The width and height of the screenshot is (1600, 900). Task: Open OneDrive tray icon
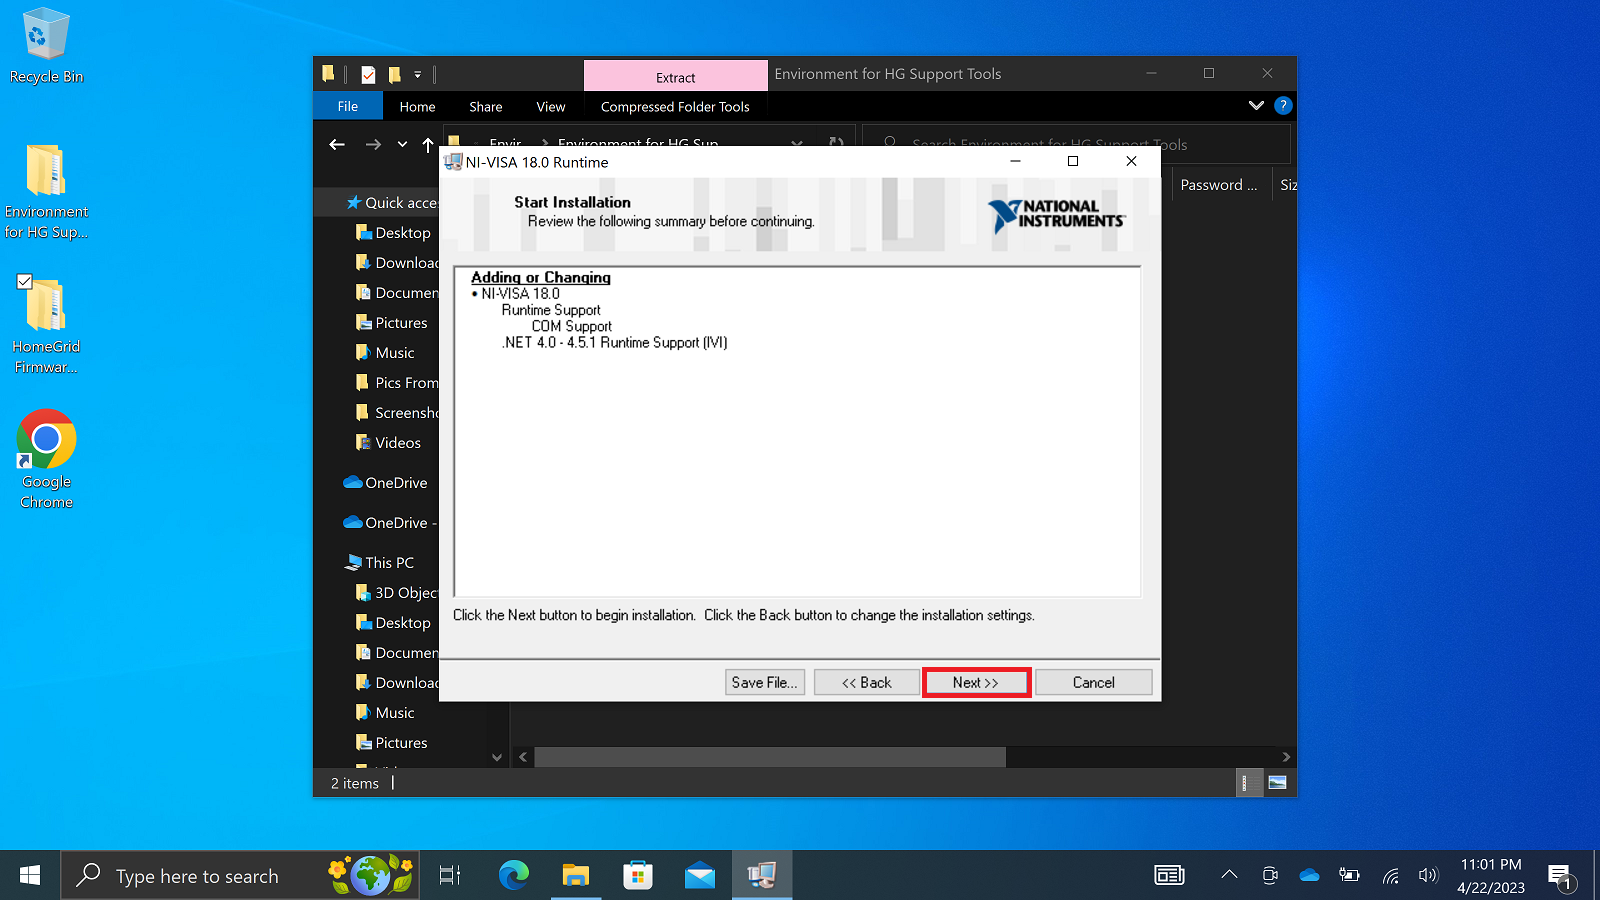[x=1309, y=875]
